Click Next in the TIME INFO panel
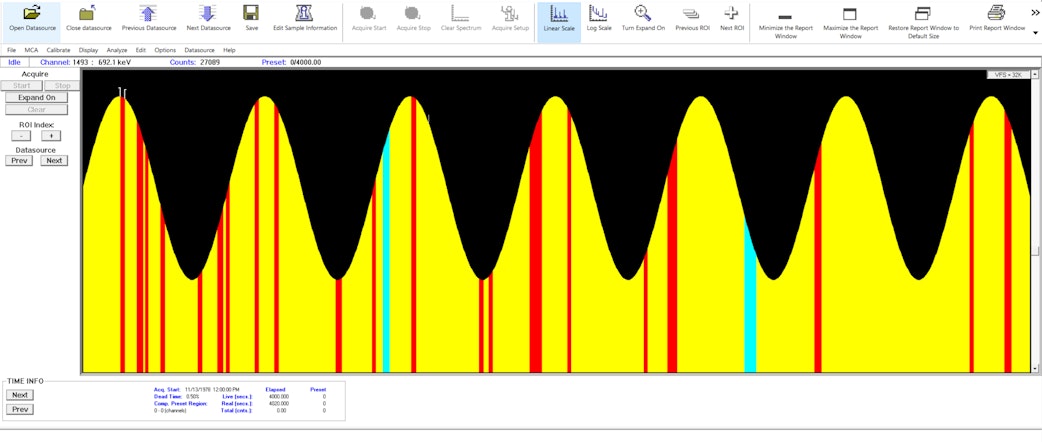This screenshot has width=1042, height=442. pyautogui.click(x=20, y=395)
